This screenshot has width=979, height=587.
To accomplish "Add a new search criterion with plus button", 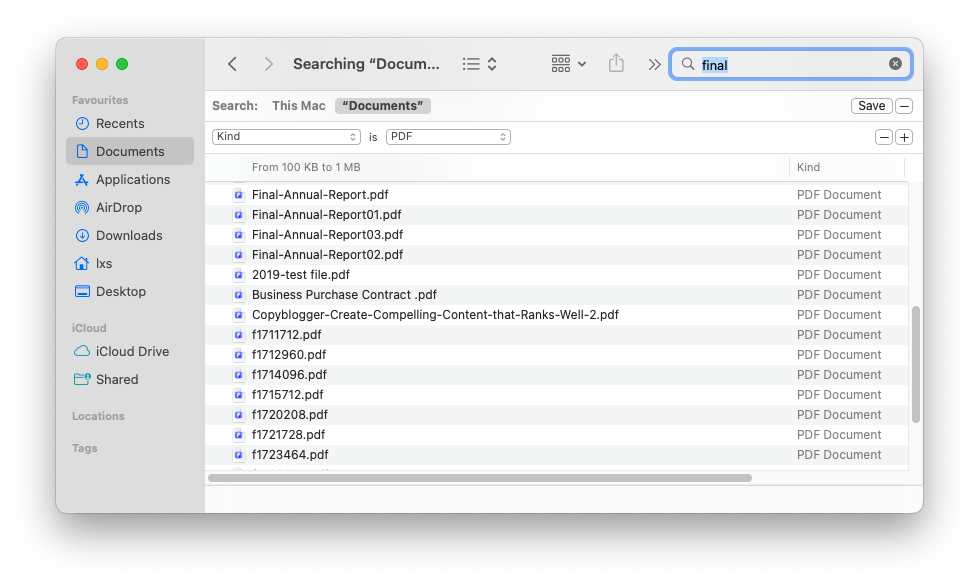I will coord(905,136).
